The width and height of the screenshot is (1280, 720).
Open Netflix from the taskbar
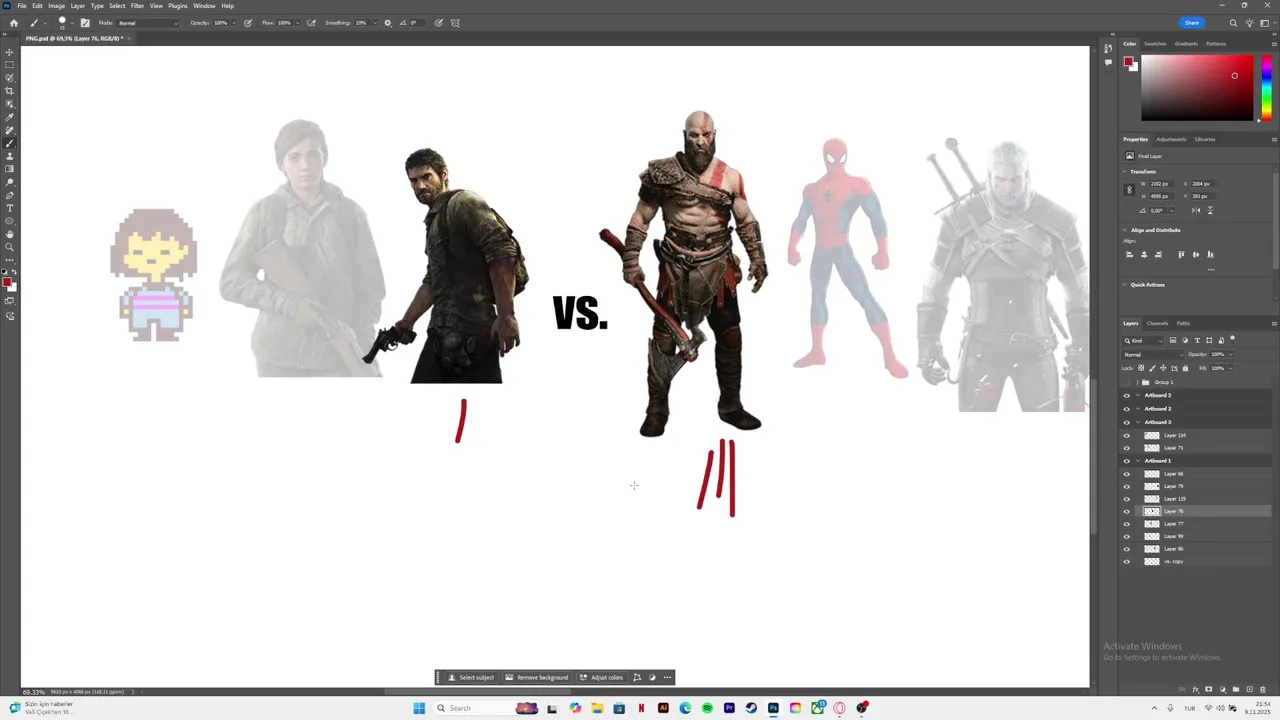click(641, 708)
